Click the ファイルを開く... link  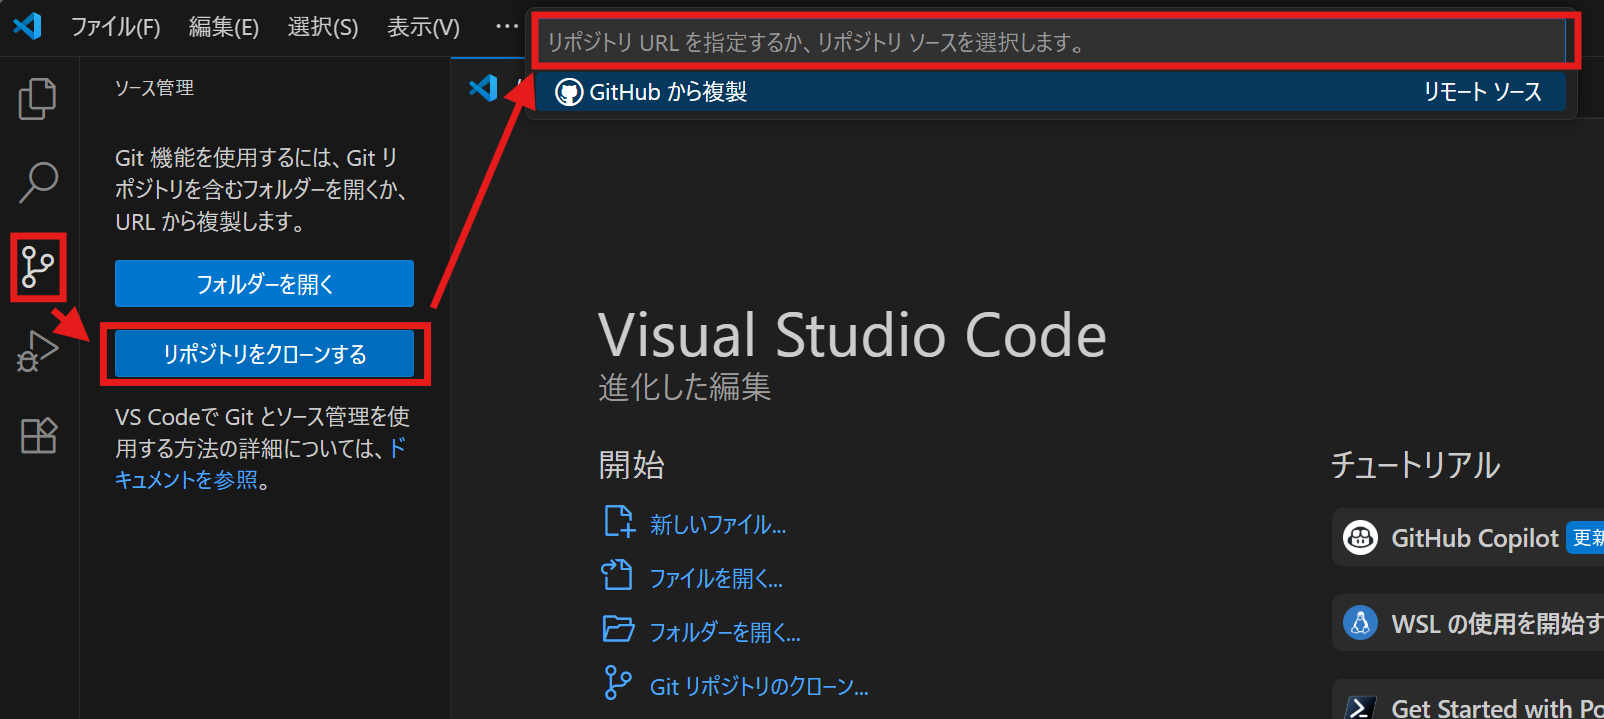coord(716,578)
